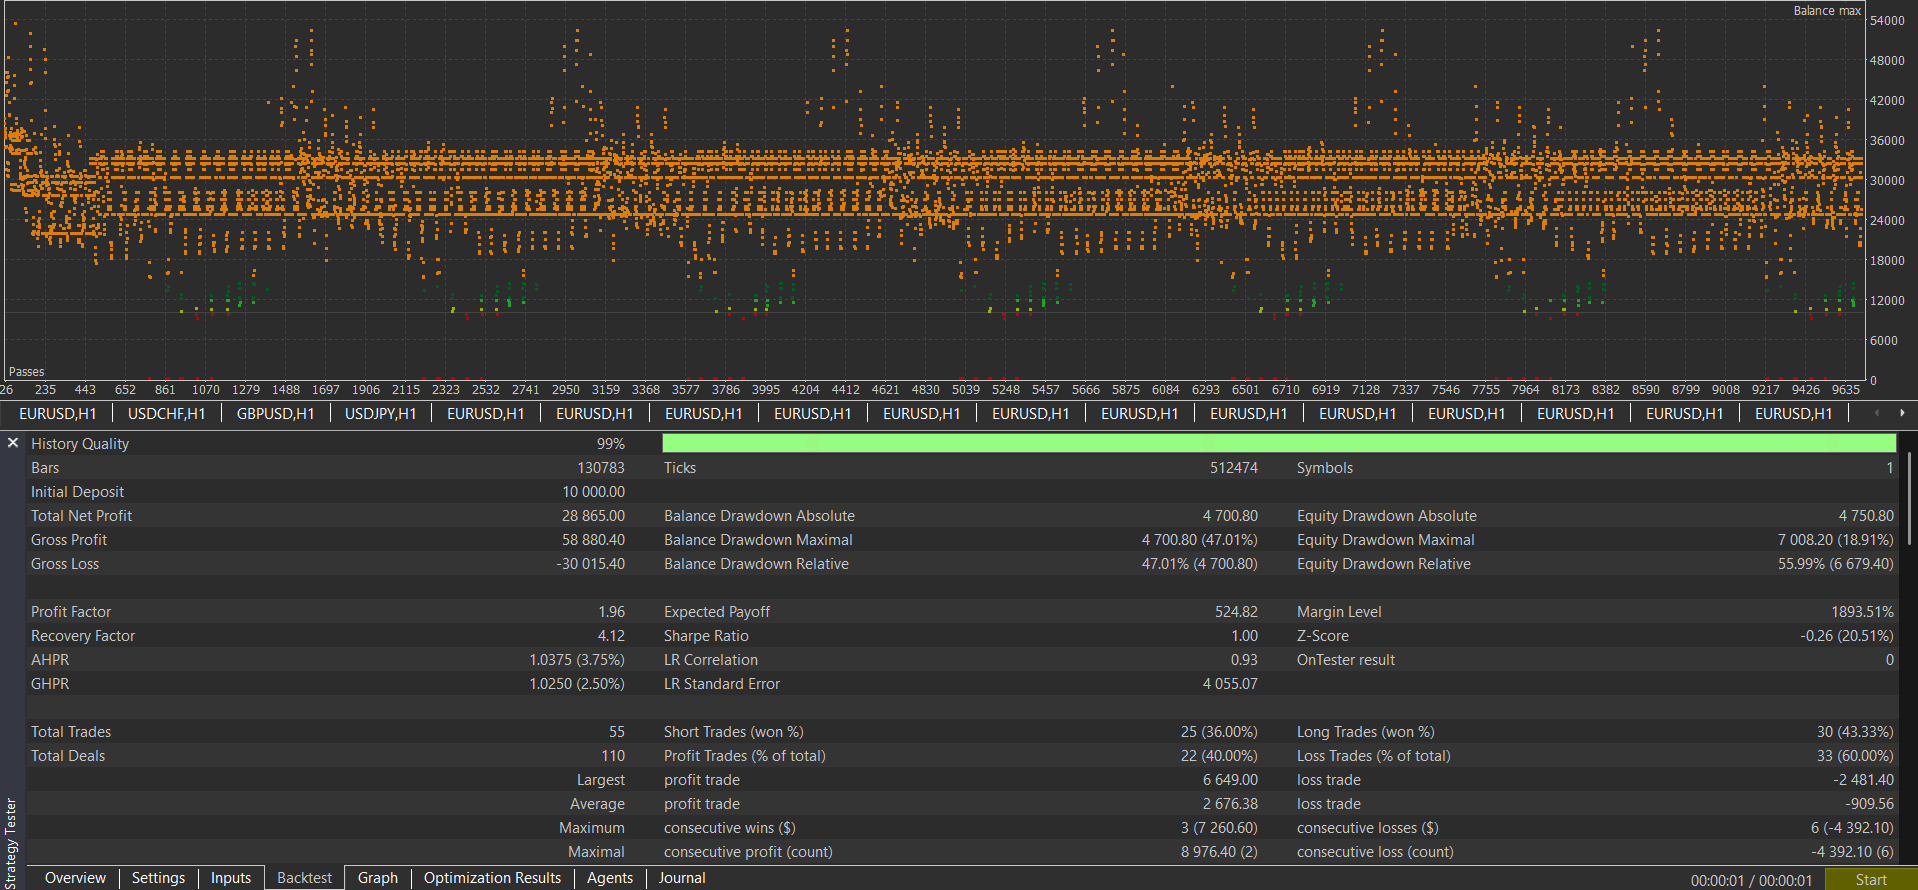Open the Settings tab
This screenshot has height=890, width=1918.
coord(158,878)
